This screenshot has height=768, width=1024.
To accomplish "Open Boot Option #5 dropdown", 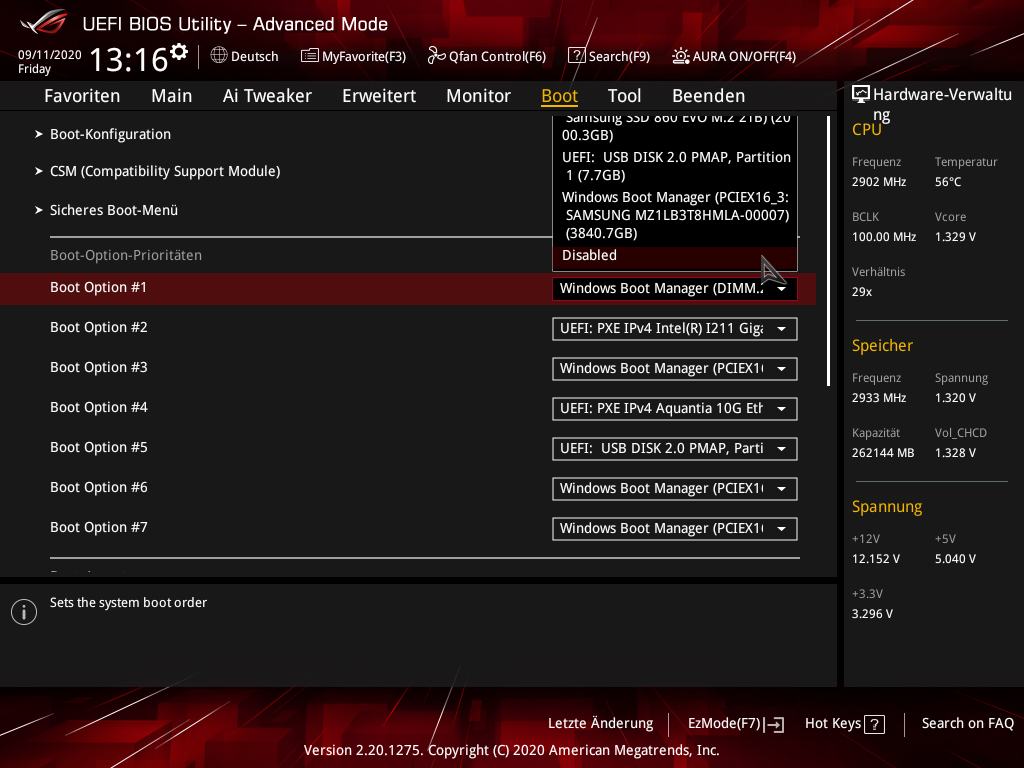I will point(675,449).
